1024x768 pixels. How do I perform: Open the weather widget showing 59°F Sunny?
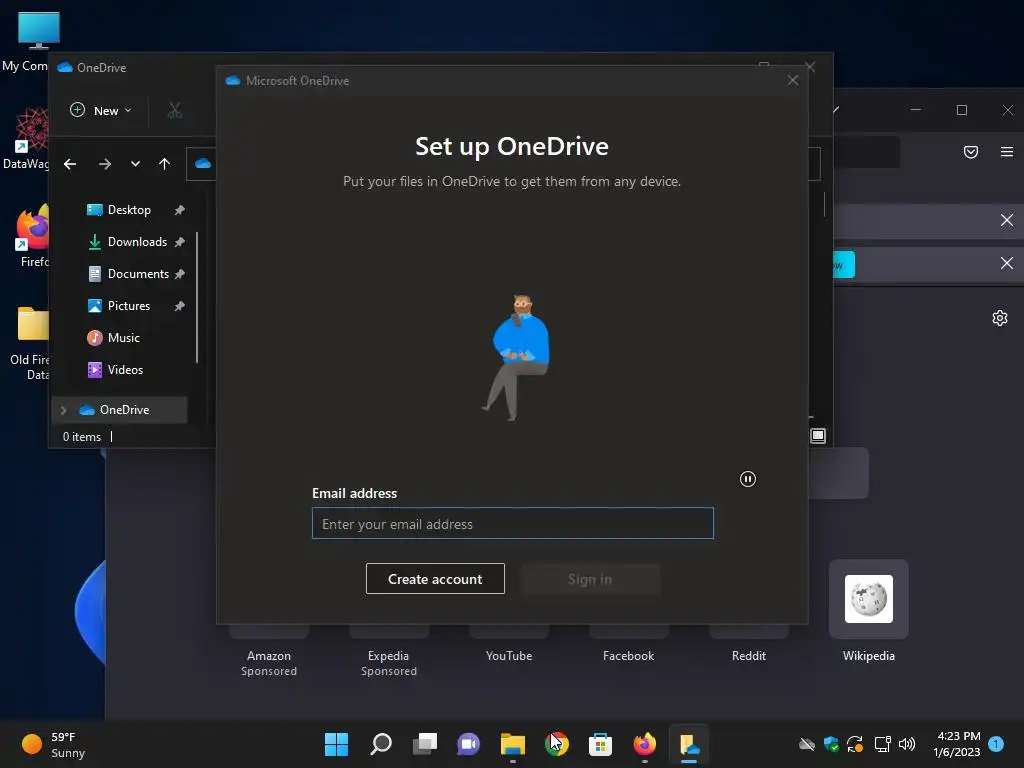click(54, 744)
